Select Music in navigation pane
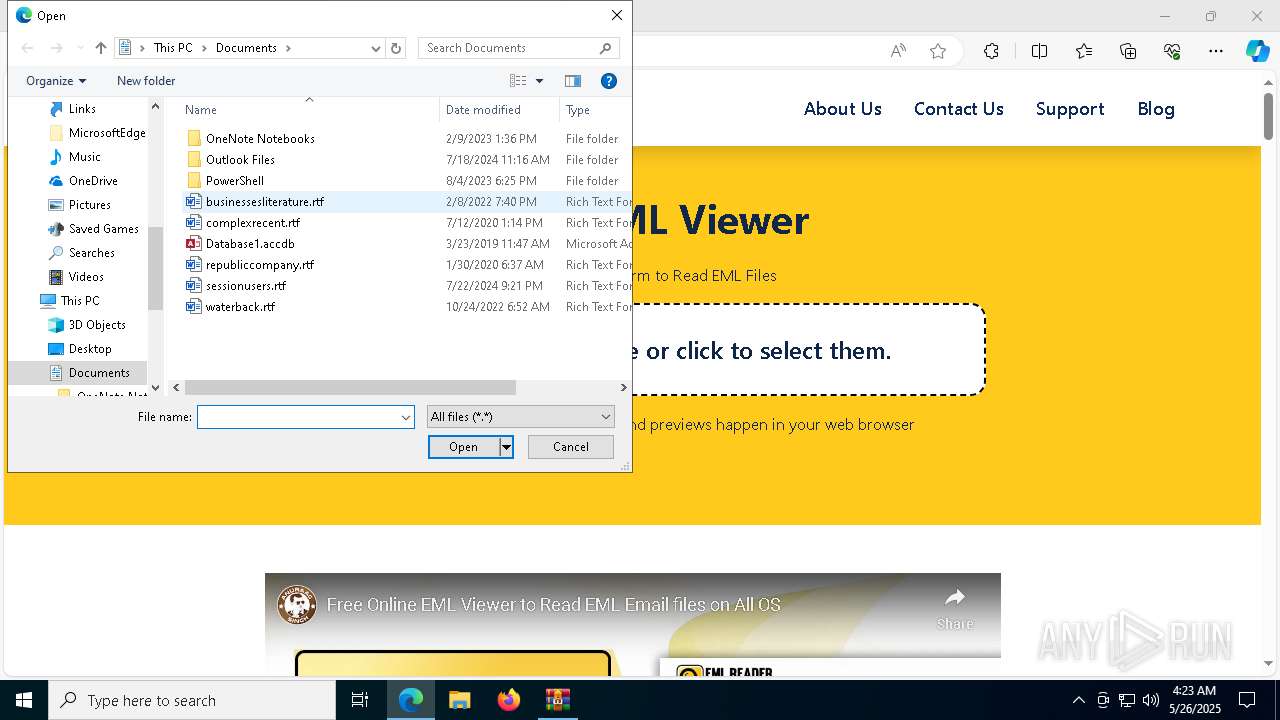 point(84,157)
